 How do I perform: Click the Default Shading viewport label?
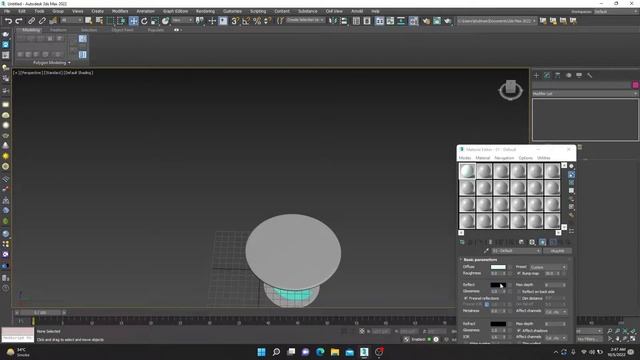(79, 73)
